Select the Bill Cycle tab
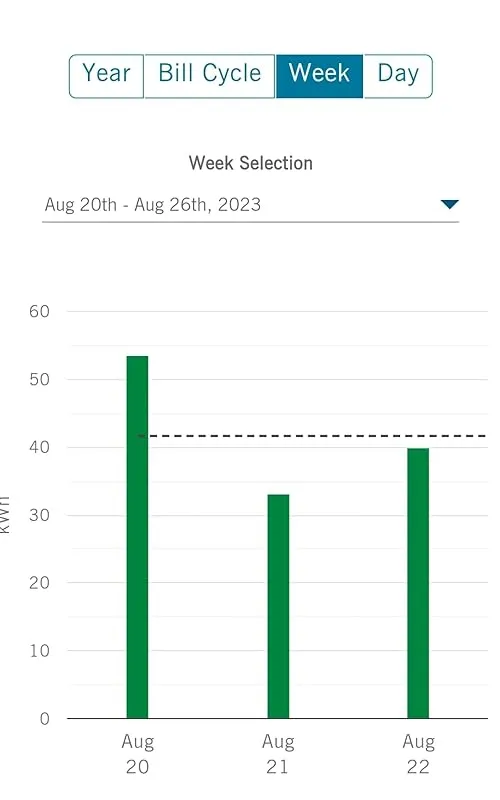 (210, 76)
